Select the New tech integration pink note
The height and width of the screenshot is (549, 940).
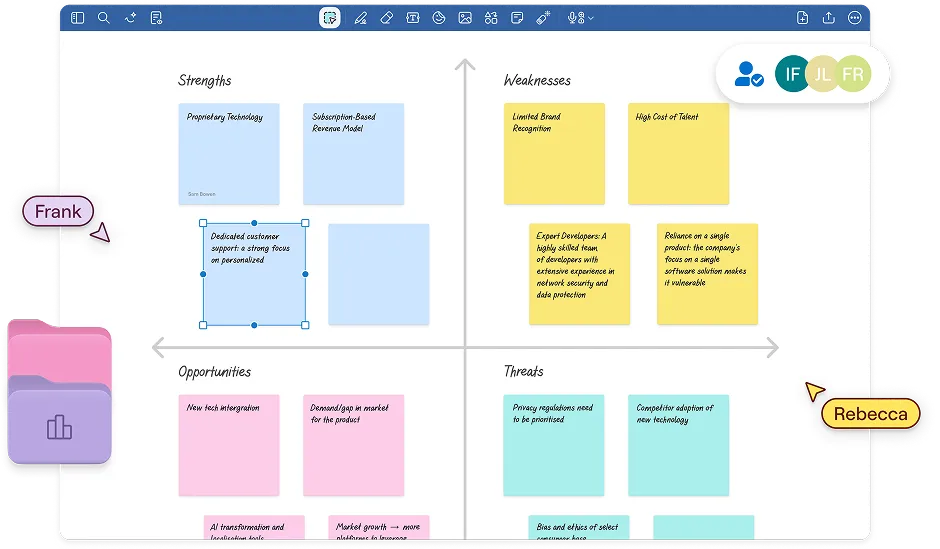click(229, 445)
